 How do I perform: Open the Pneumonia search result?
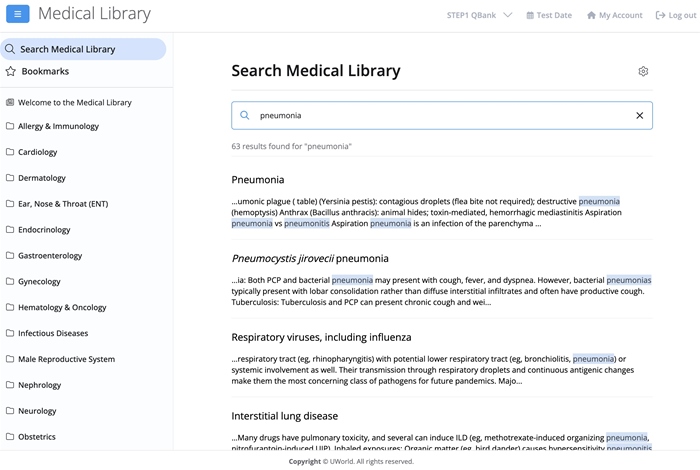(x=258, y=180)
